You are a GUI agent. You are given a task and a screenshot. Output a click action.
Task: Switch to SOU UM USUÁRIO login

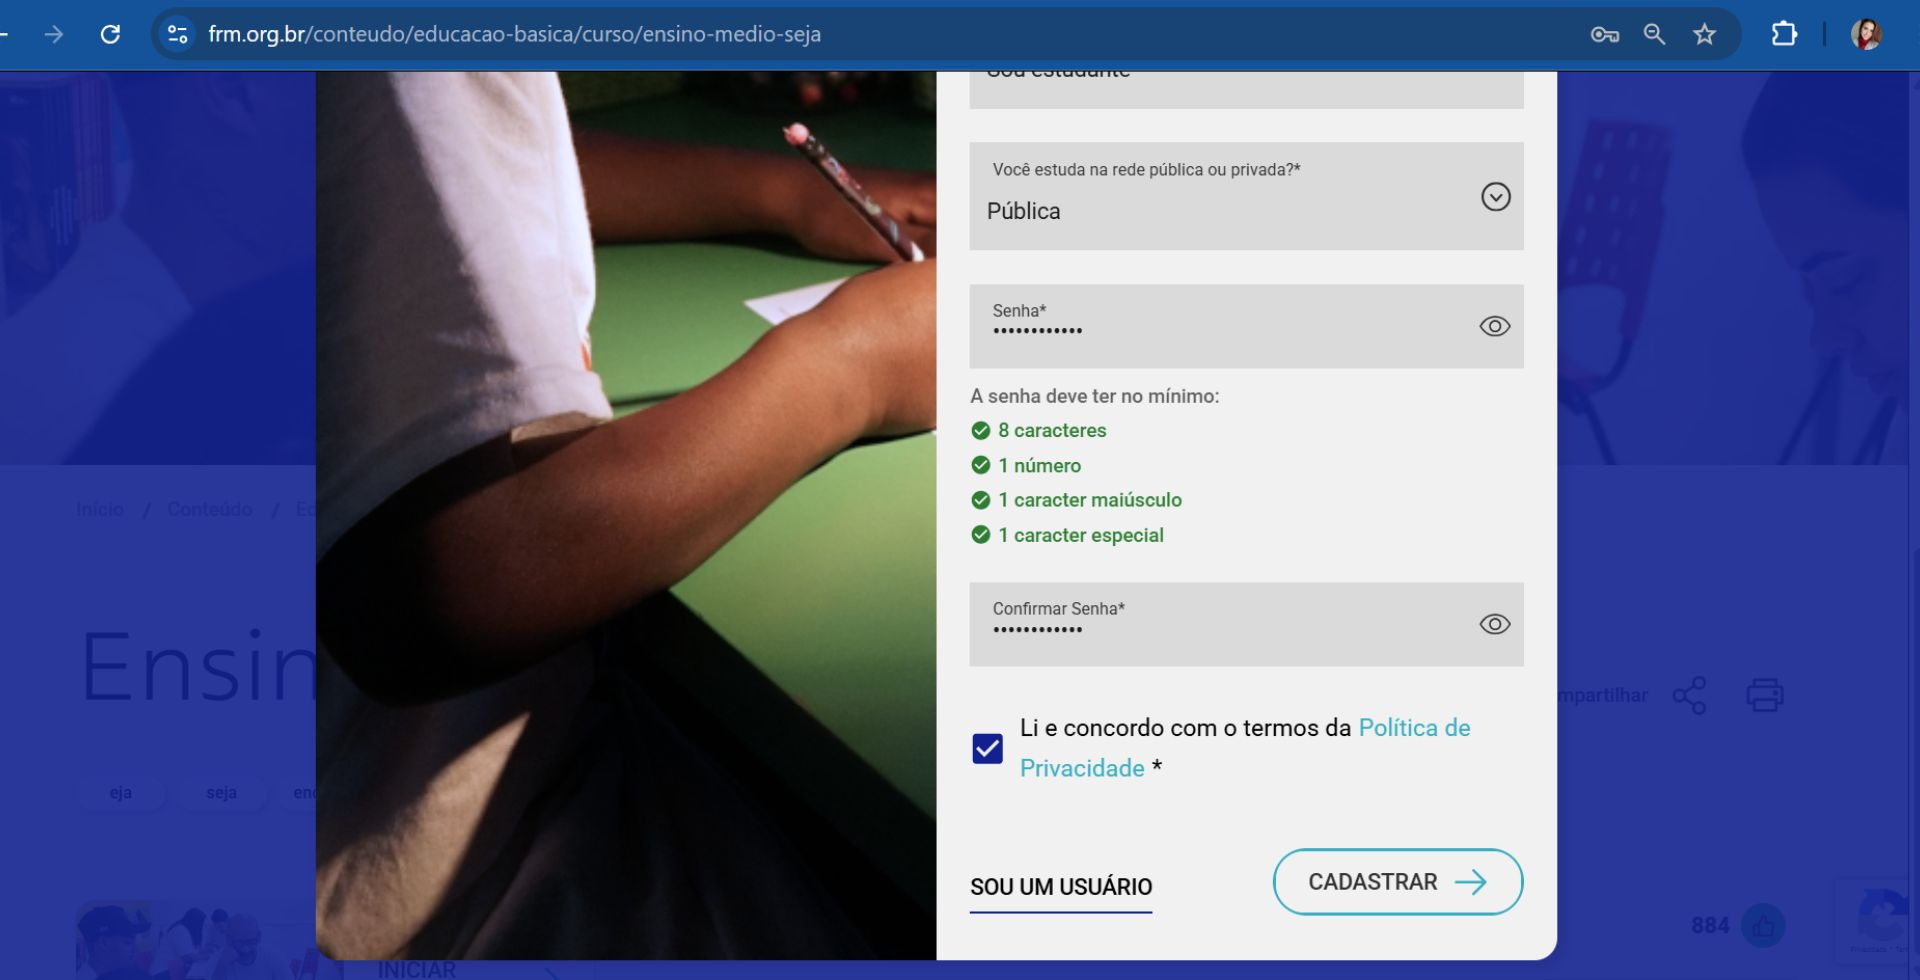click(1061, 887)
